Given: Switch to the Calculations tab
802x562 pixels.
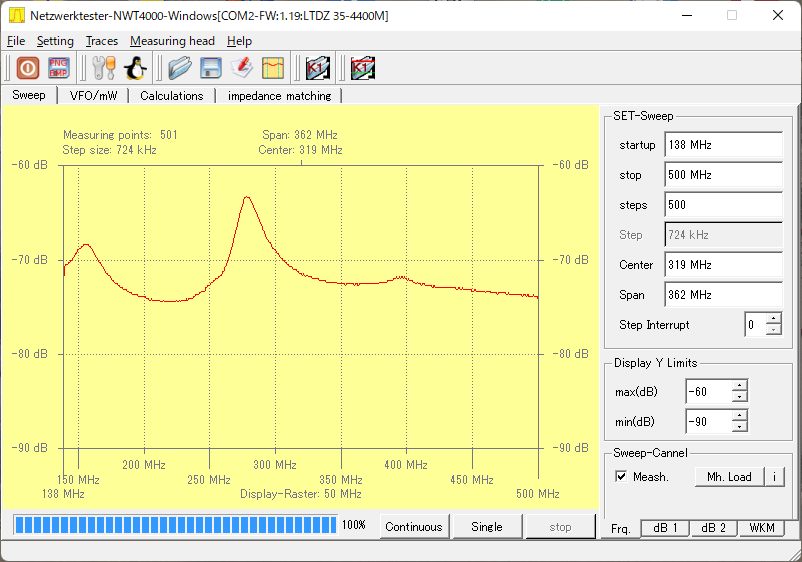Looking at the screenshot, I should click(x=172, y=96).
